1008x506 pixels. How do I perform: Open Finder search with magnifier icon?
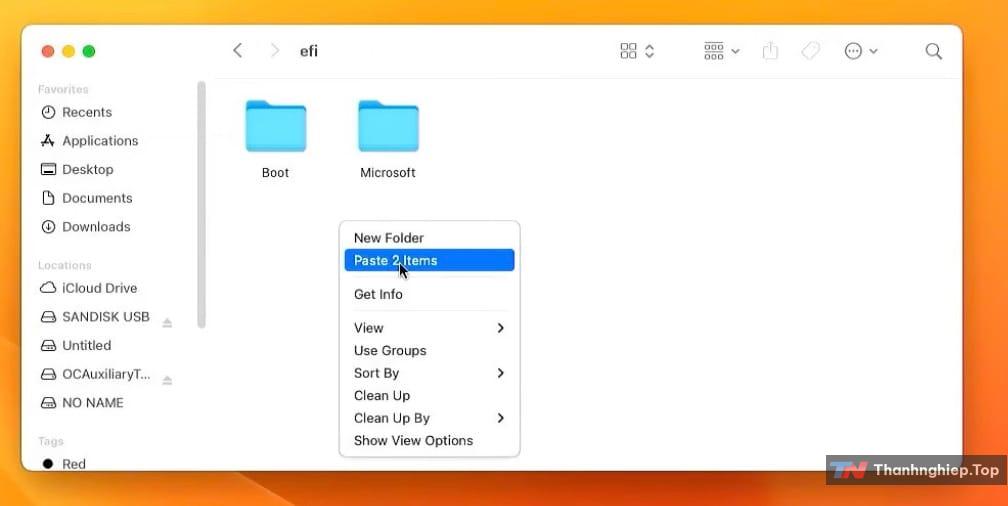[x=933, y=51]
